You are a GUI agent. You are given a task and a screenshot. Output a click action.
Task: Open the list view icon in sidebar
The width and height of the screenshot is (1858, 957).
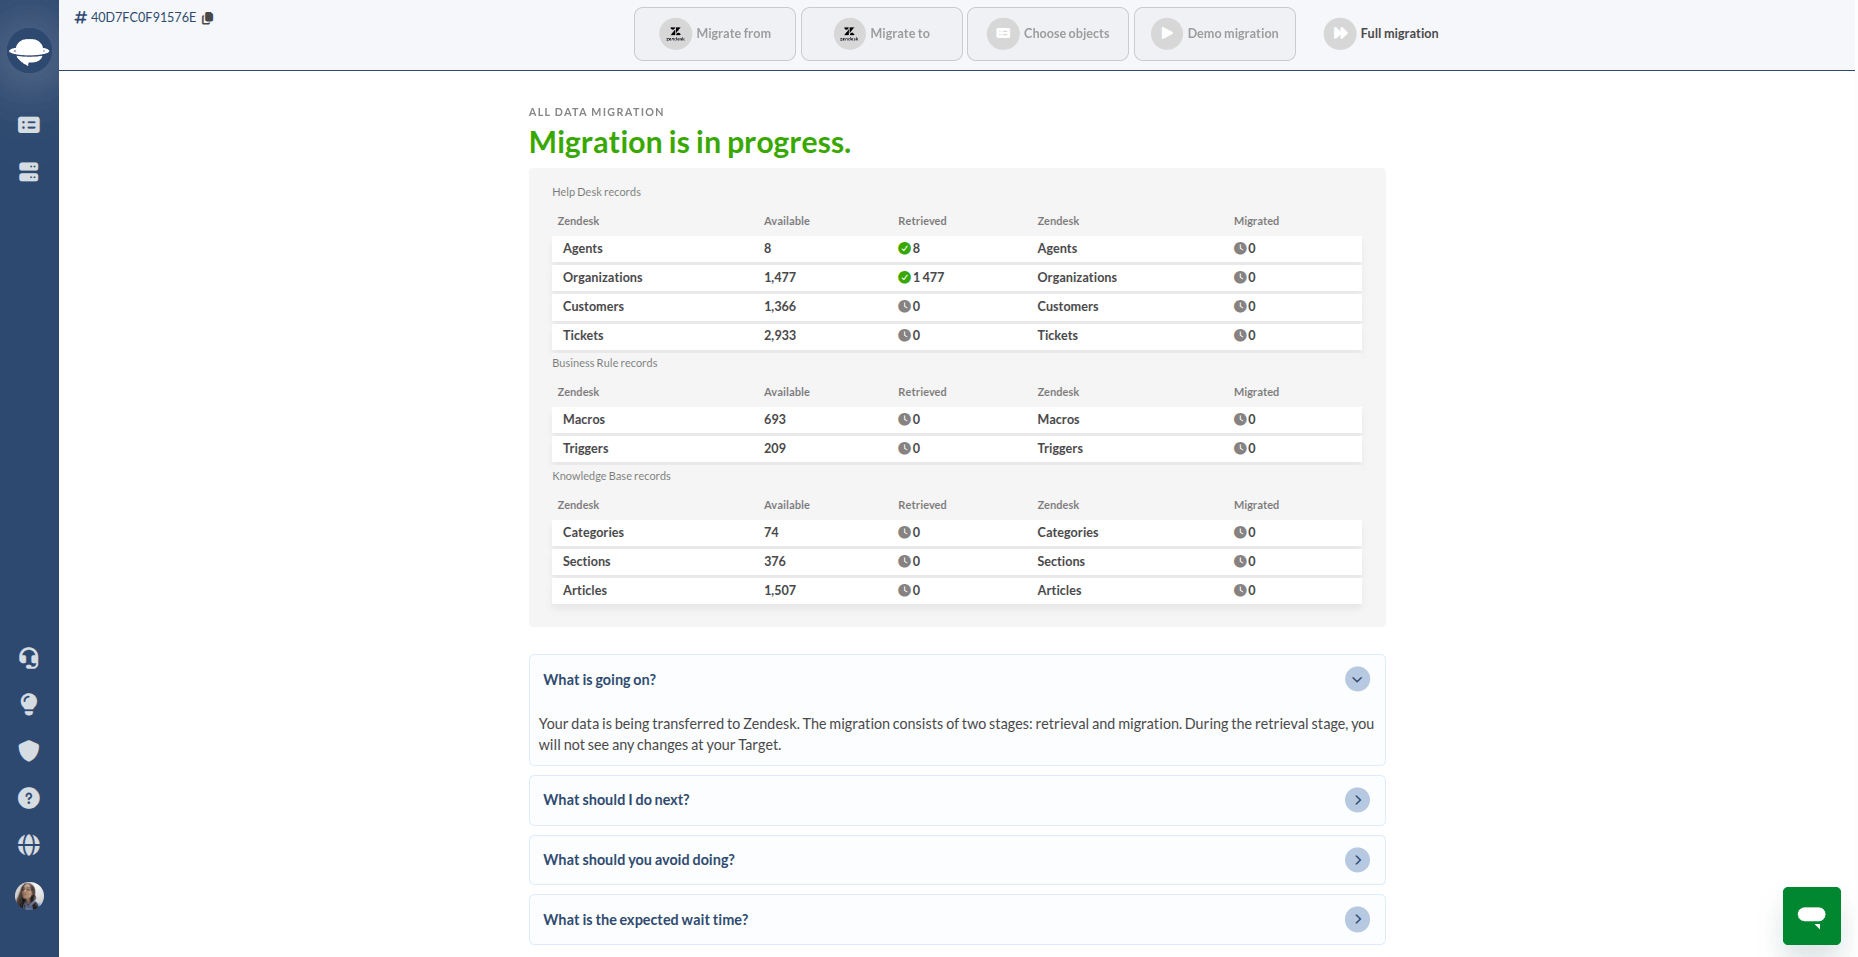(29, 125)
